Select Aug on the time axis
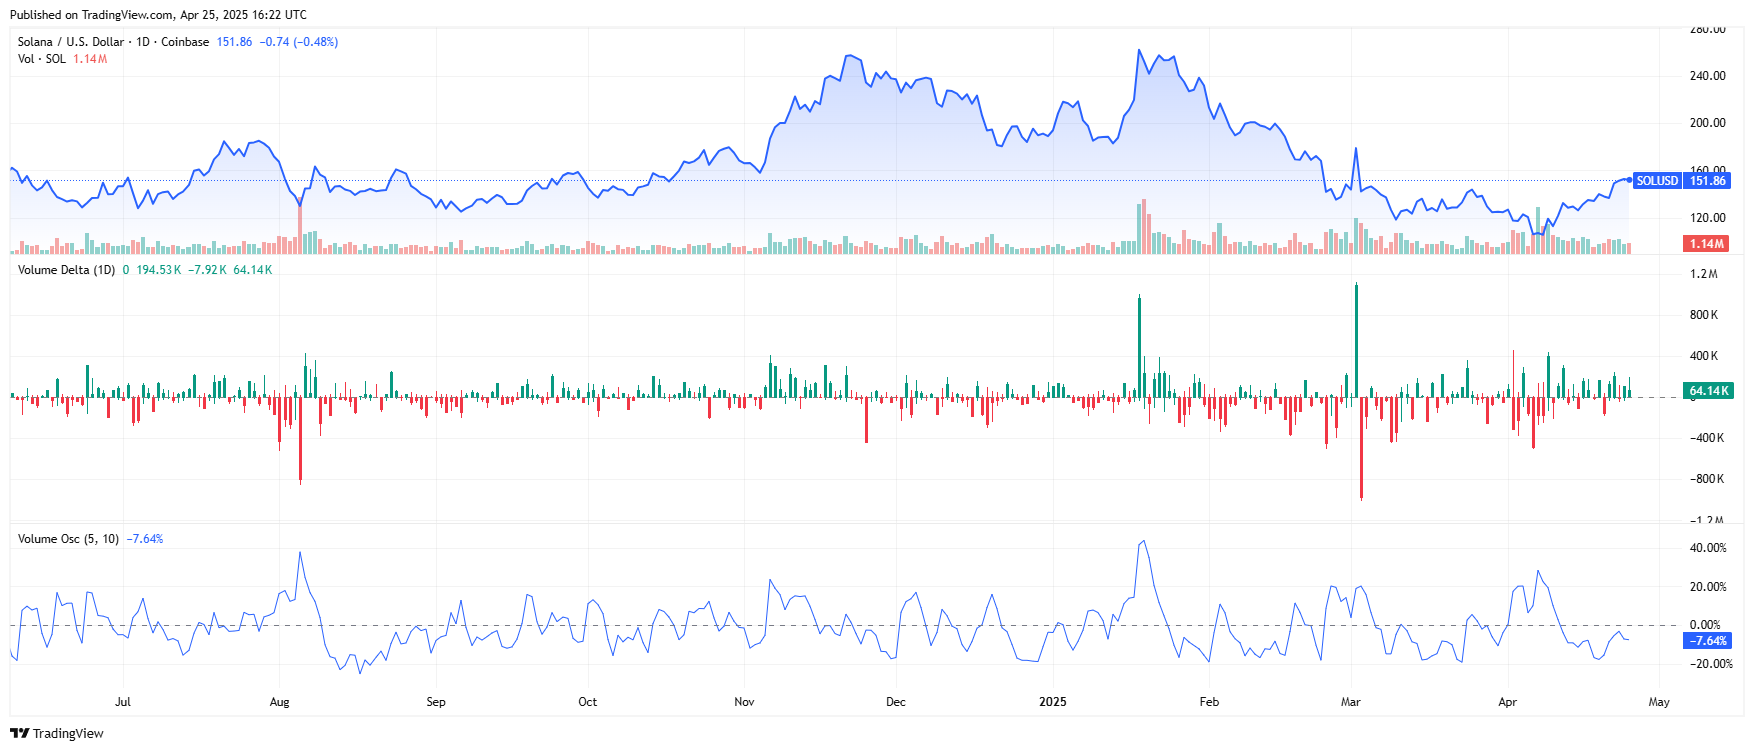The height and width of the screenshot is (751, 1754). tap(279, 702)
